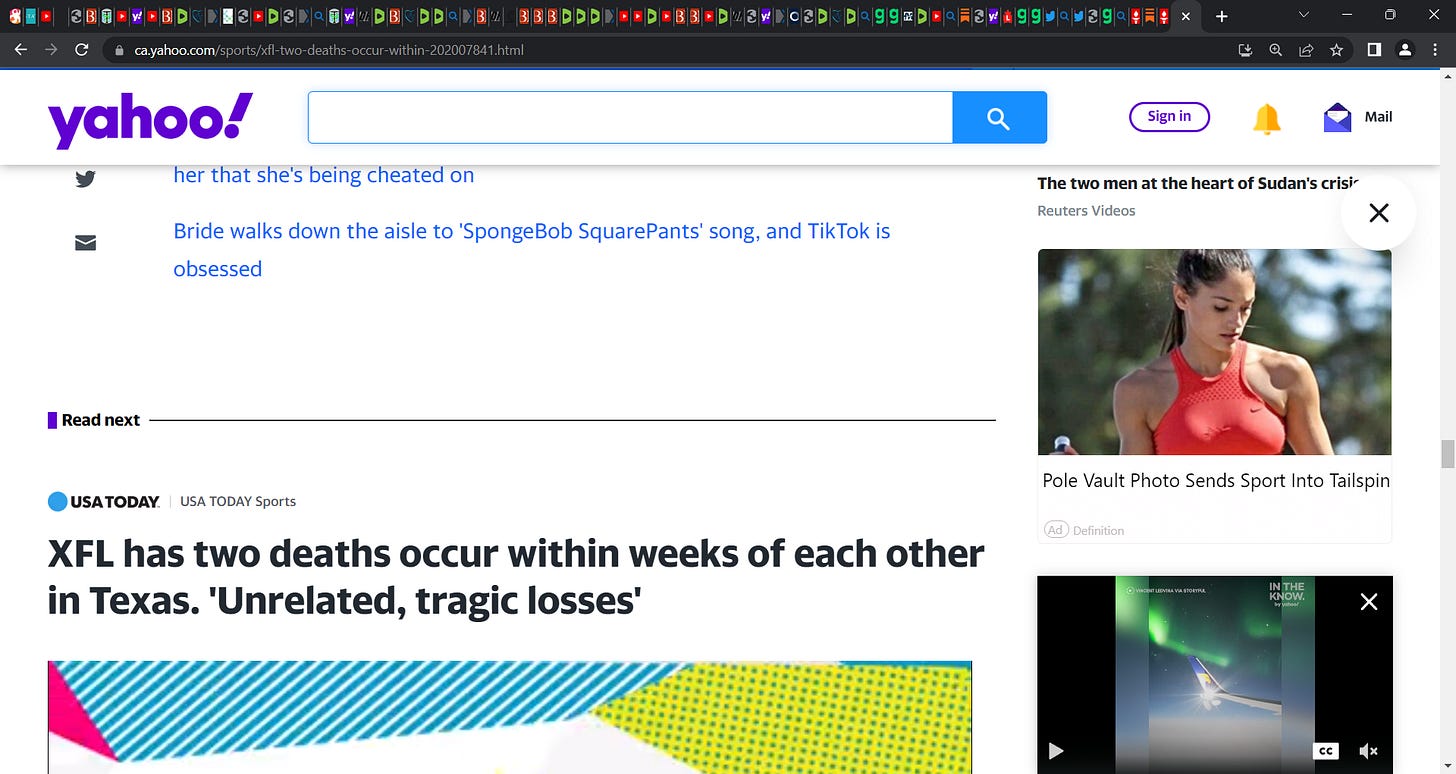Screen dimensions: 1456x774
Task: Toggle closed captions on the video
Action: tap(1325, 750)
